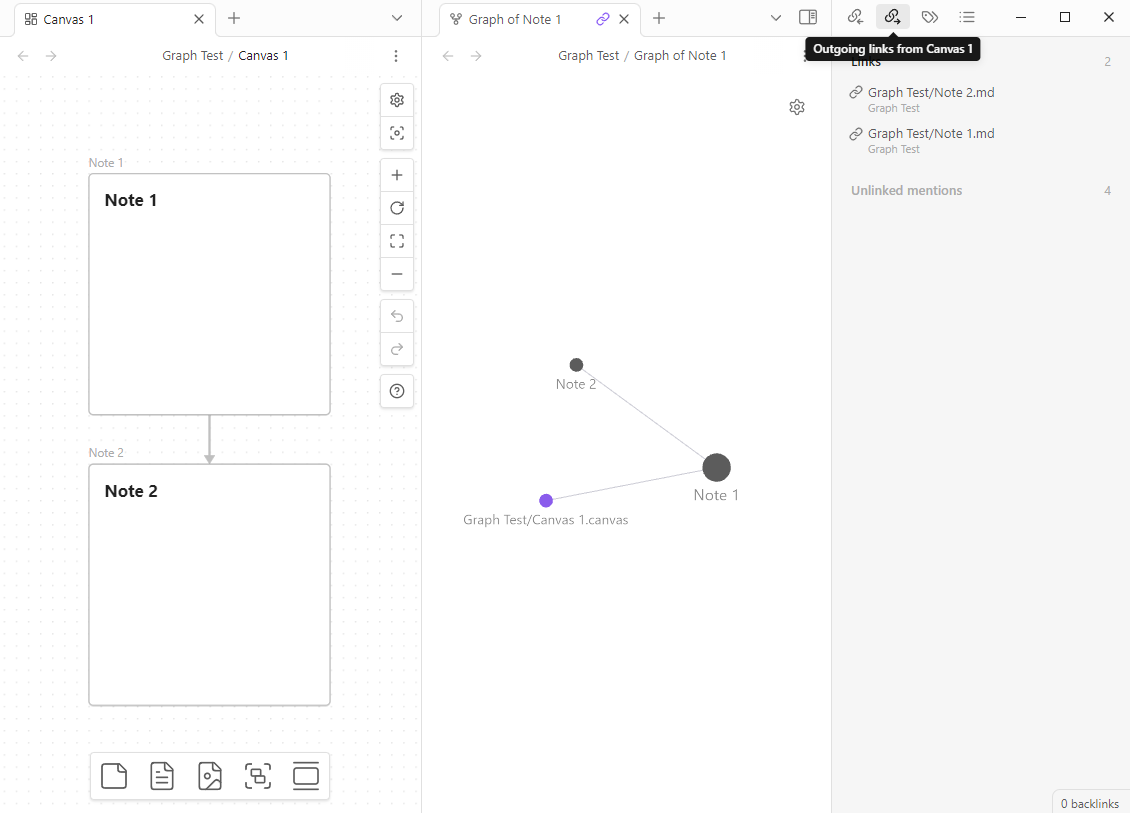Add new tab next to Canvas 1

(233, 18)
